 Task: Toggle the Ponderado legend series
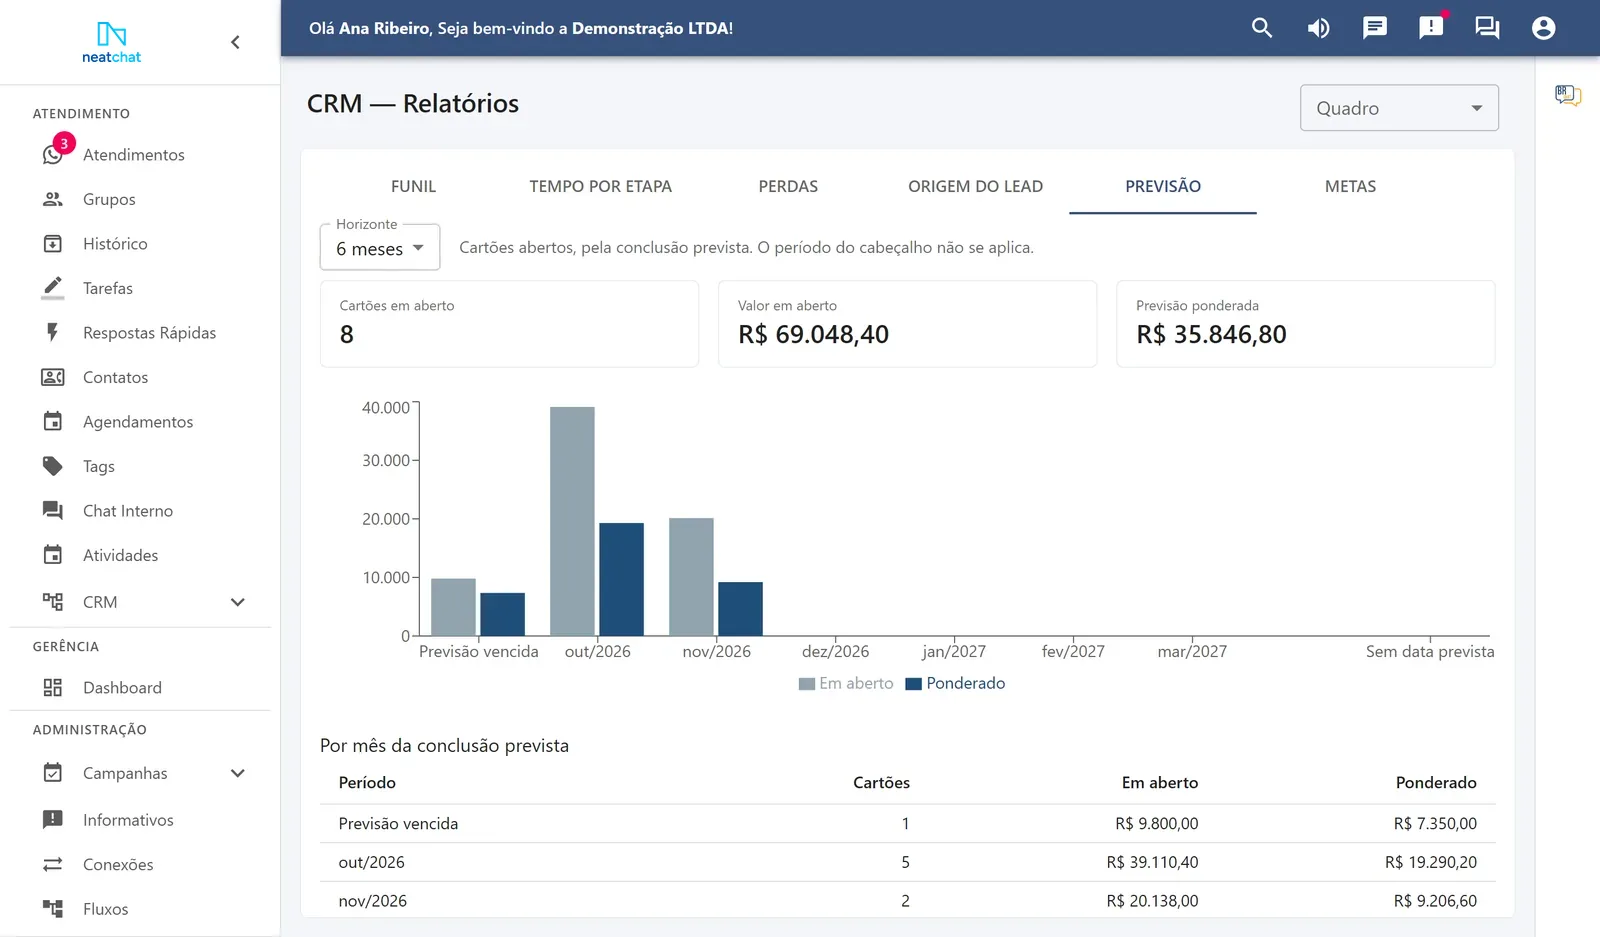pos(955,683)
